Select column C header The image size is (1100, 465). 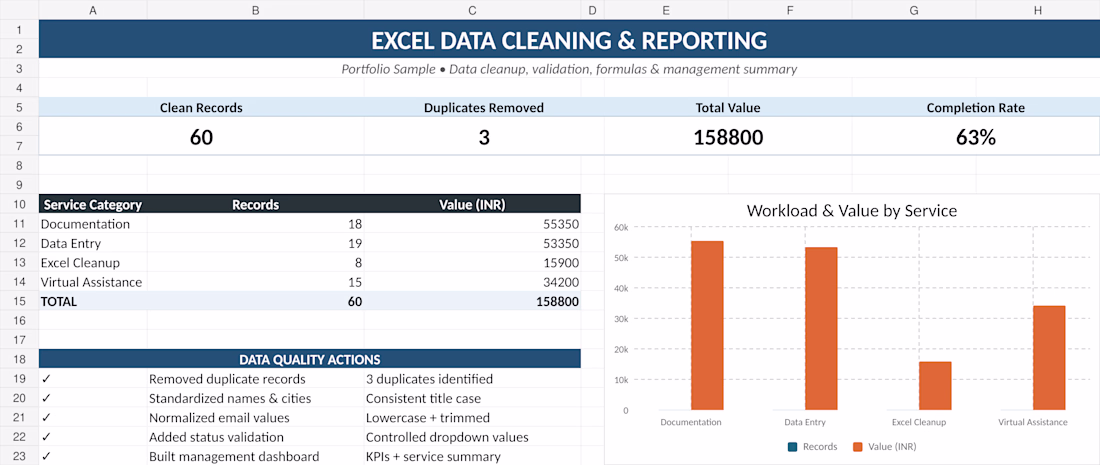[472, 10]
